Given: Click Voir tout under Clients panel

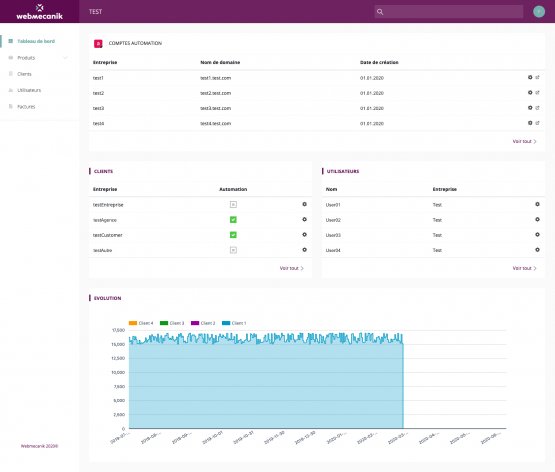Looking at the screenshot, I should [291, 268].
